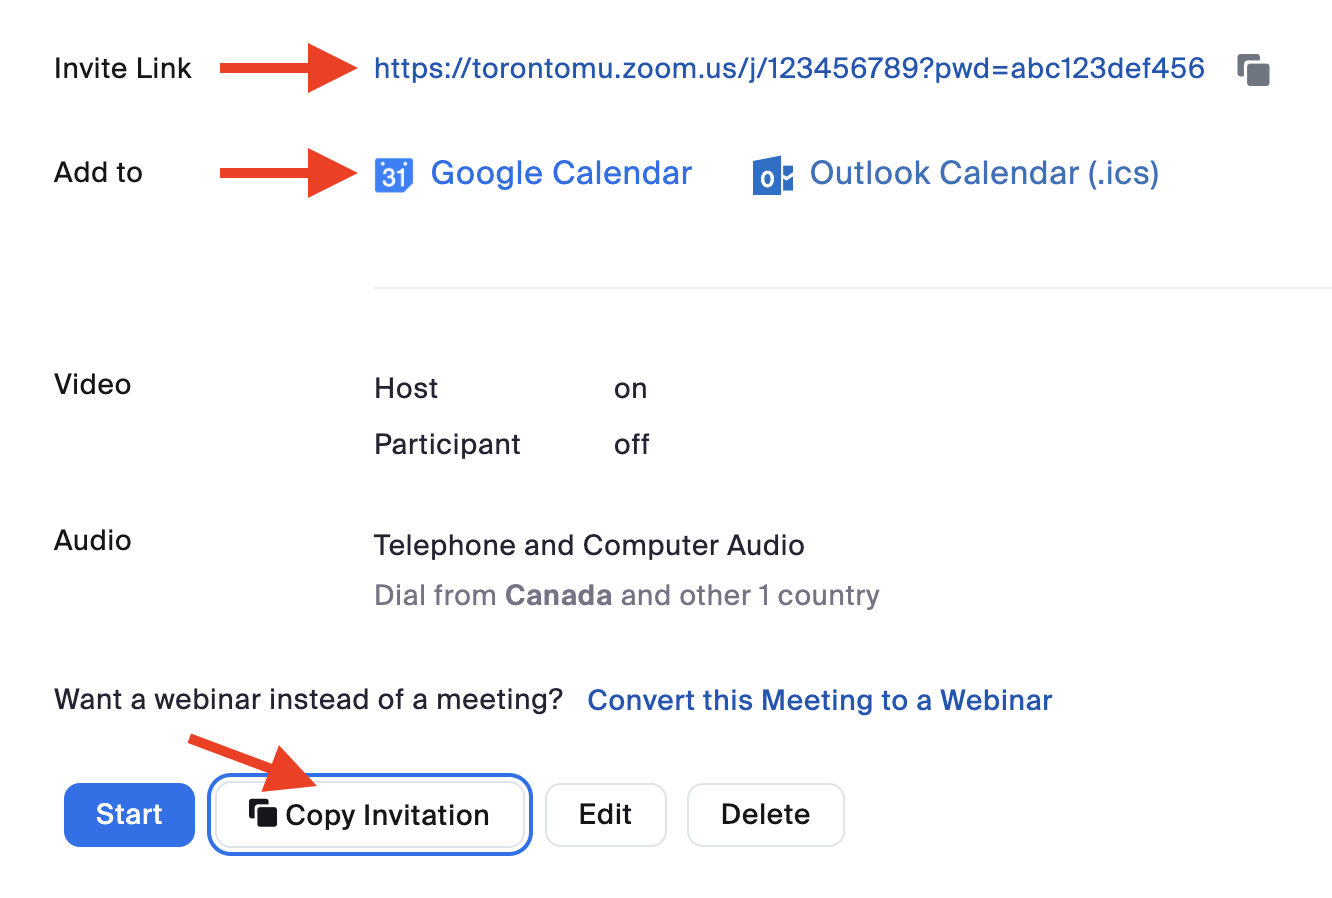Click the Delete button
The width and height of the screenshot is (1332, 898).
pos(765,814)
